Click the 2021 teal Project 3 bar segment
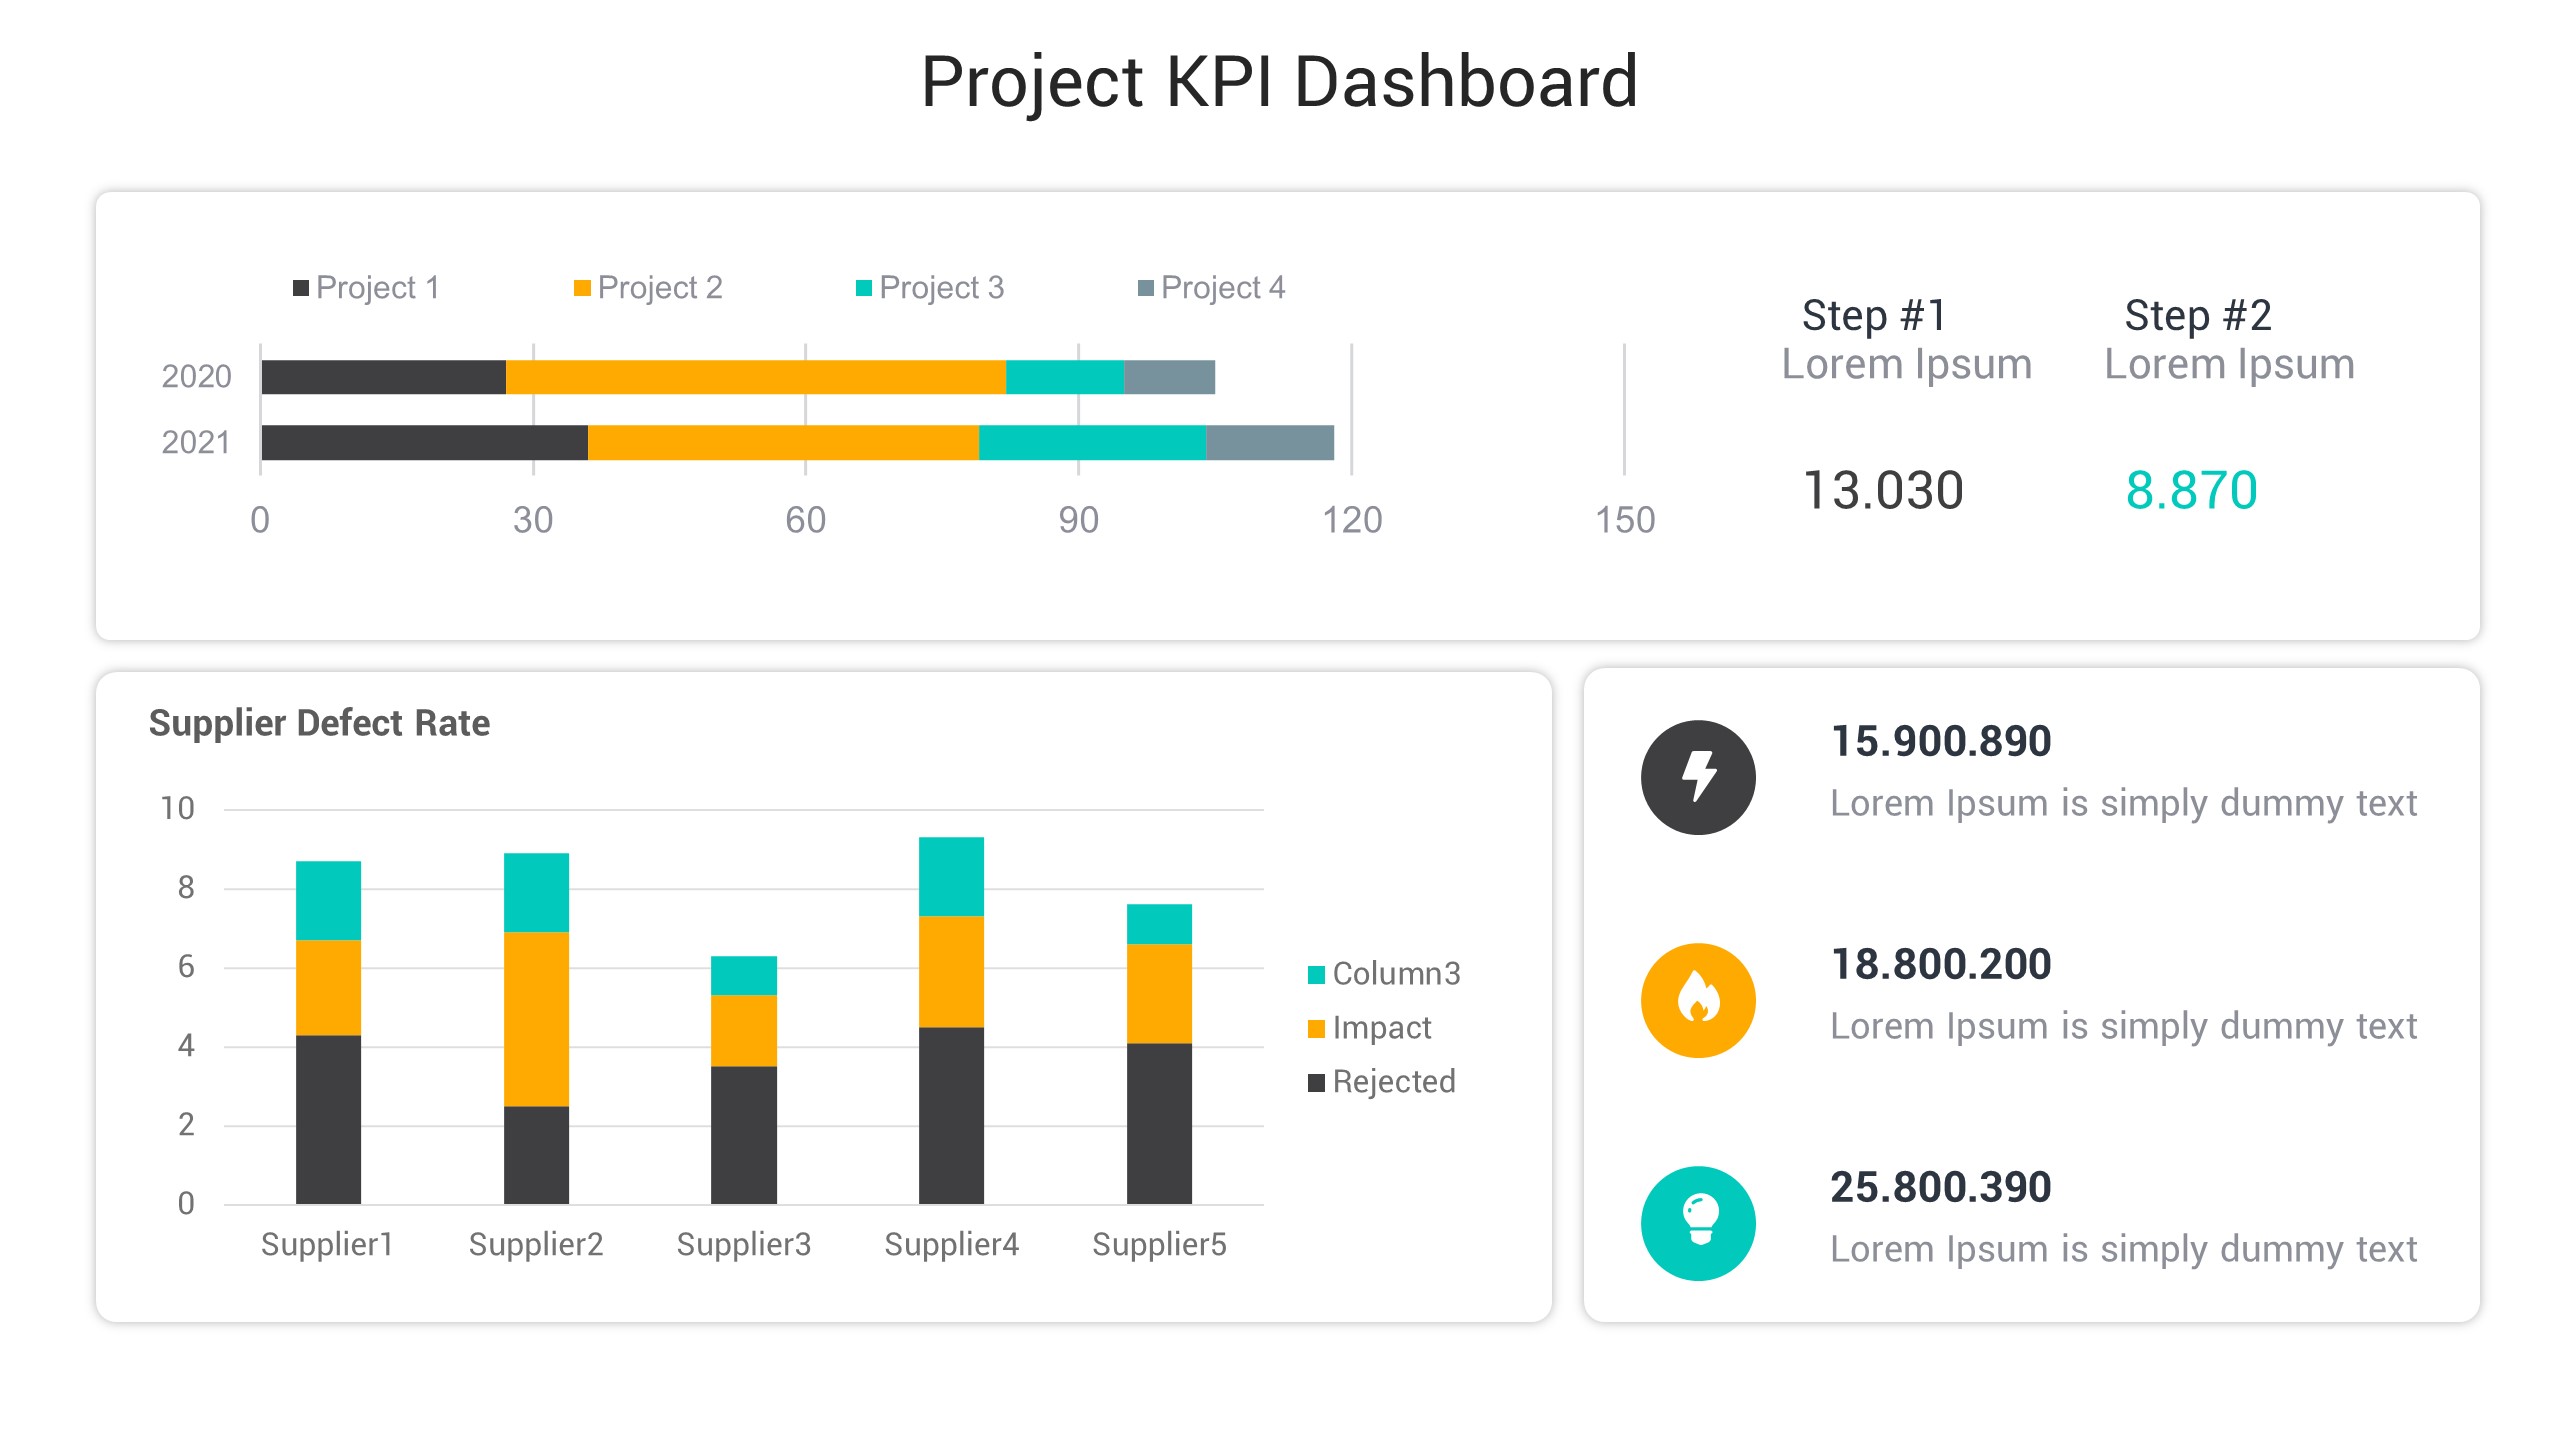This screenshot has height=1440, width=2560. [x=1092, y=442]
